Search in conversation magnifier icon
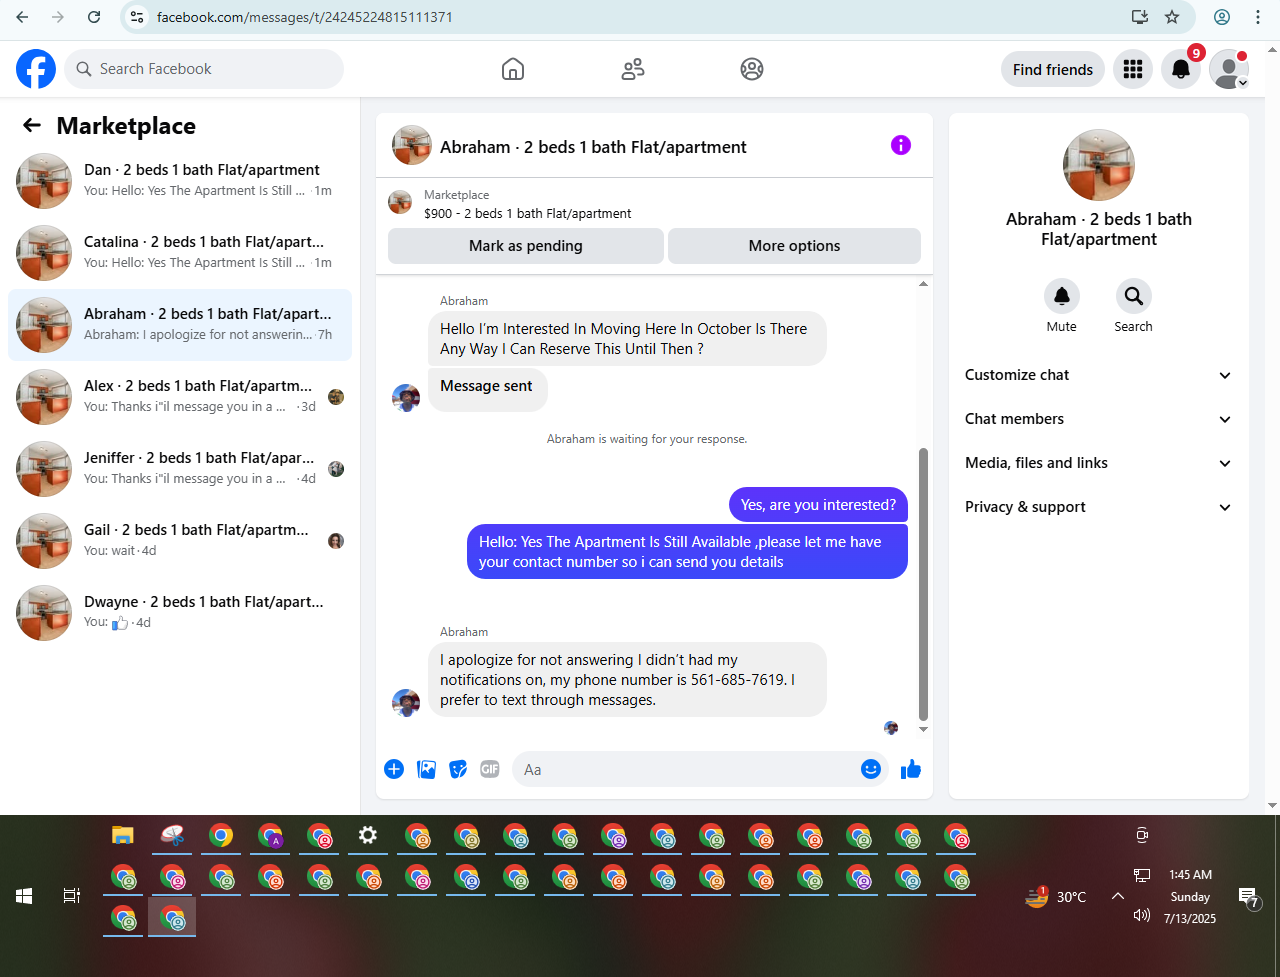 (x=1134, y=296)
